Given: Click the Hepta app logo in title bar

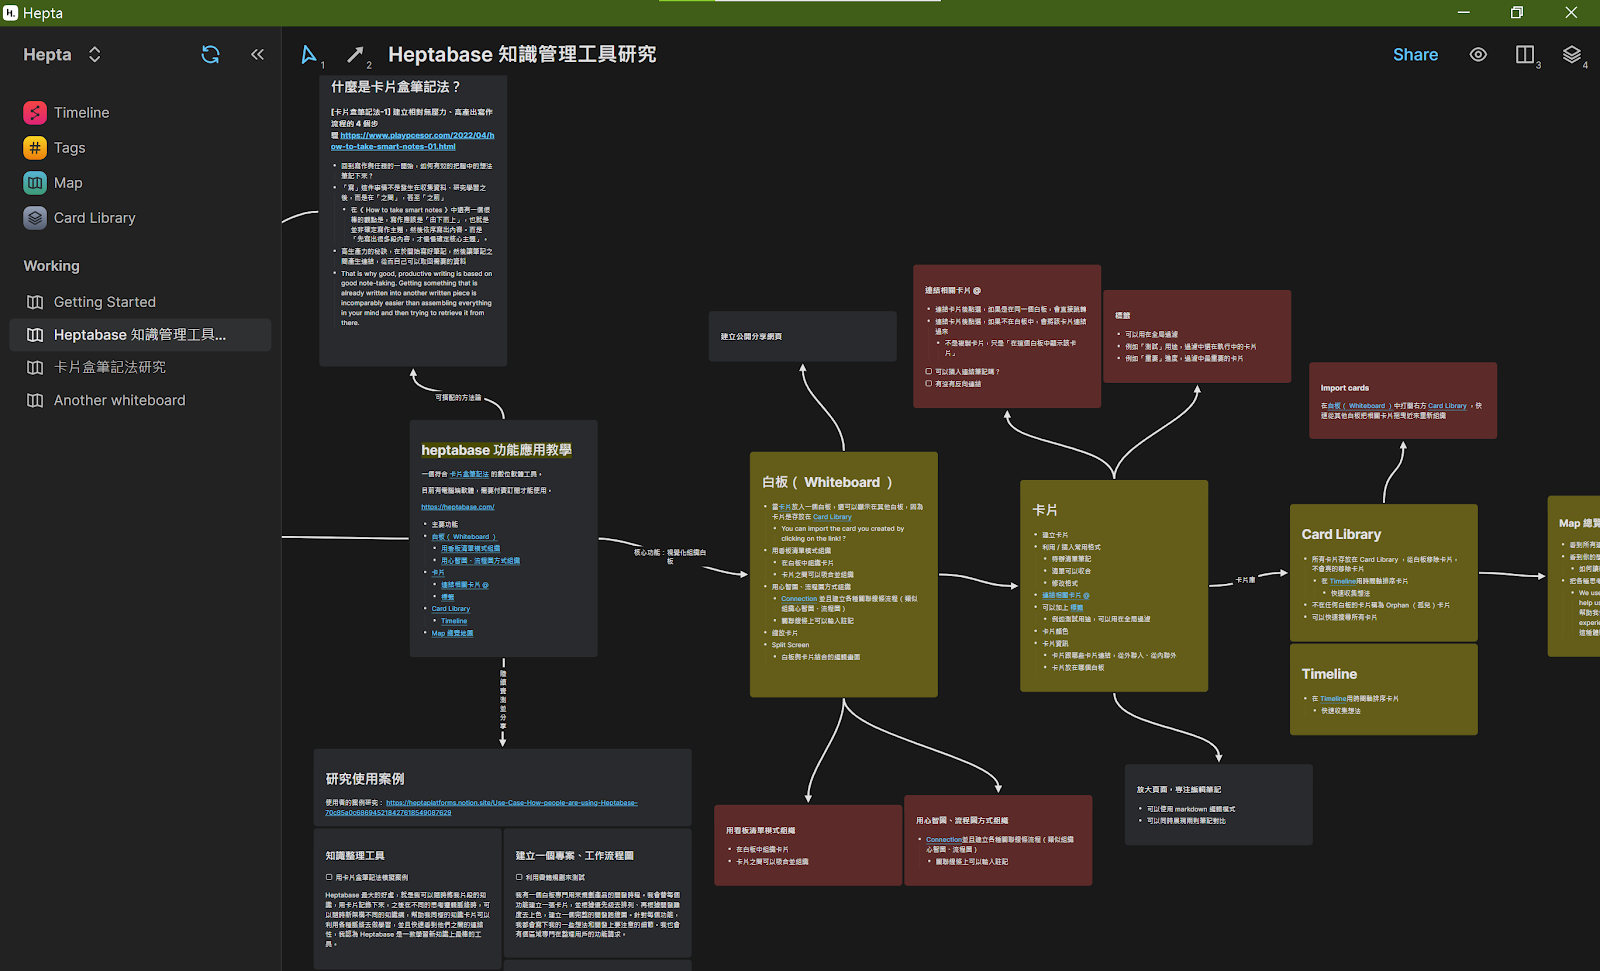Looking at the screenshot, I should (10, 13).
